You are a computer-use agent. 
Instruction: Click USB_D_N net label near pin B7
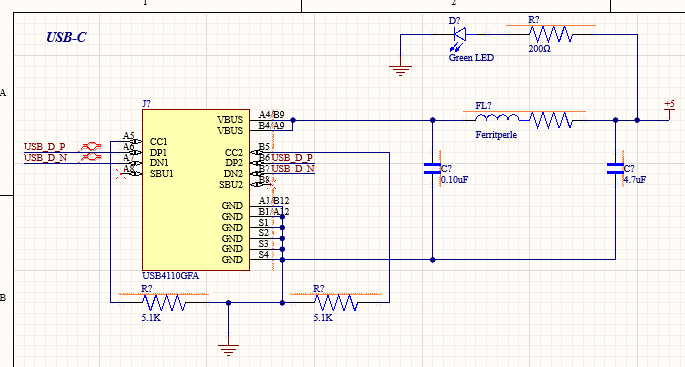tap(293, 169)
